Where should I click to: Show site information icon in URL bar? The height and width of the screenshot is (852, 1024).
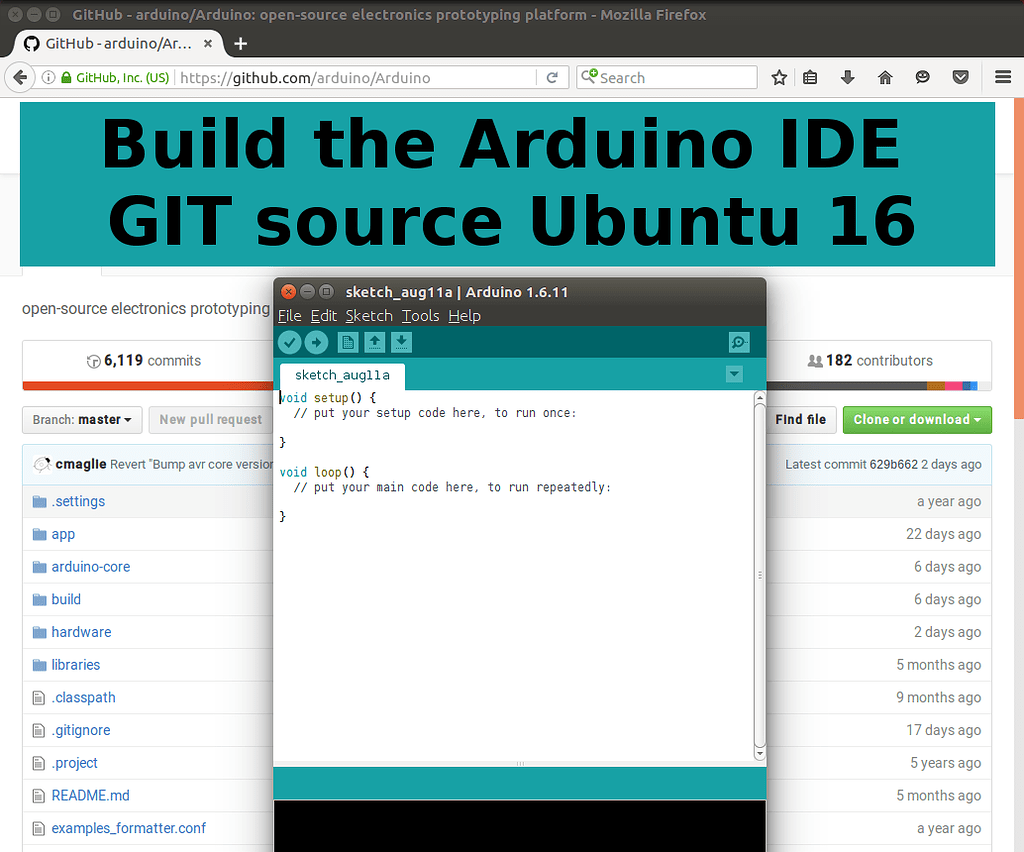point(48,78)
